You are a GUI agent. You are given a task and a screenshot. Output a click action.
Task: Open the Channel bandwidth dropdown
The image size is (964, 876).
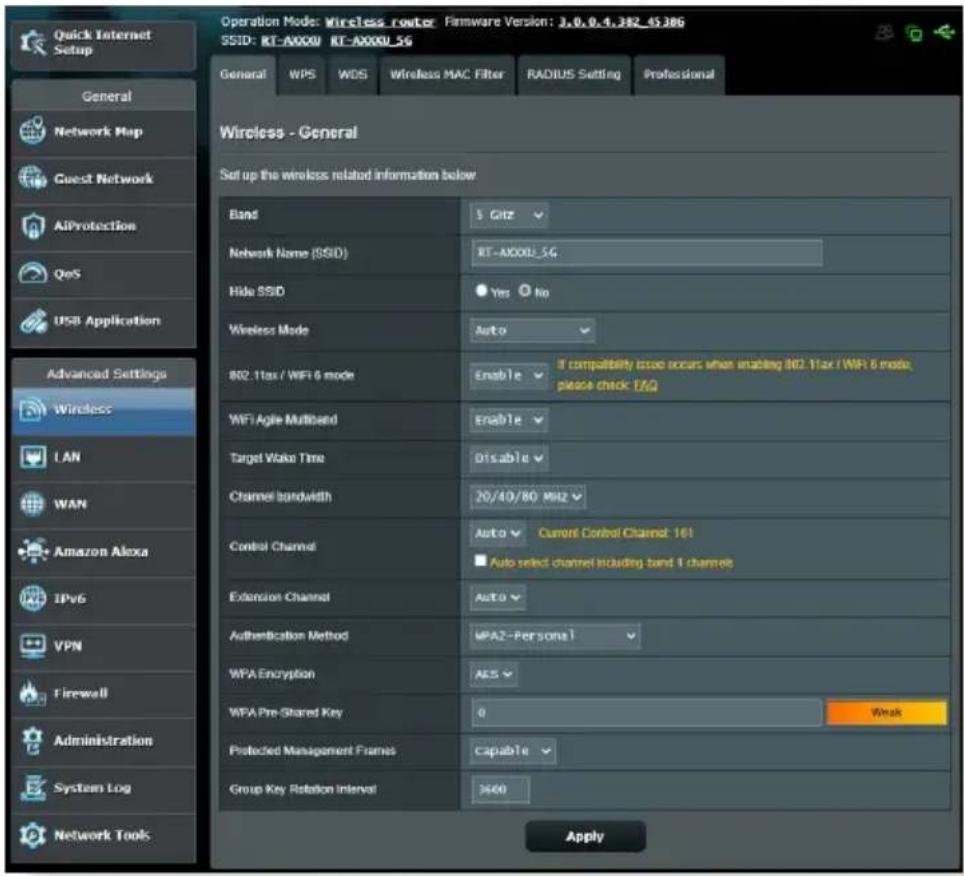pyautogui.click(x=527, y=496)
